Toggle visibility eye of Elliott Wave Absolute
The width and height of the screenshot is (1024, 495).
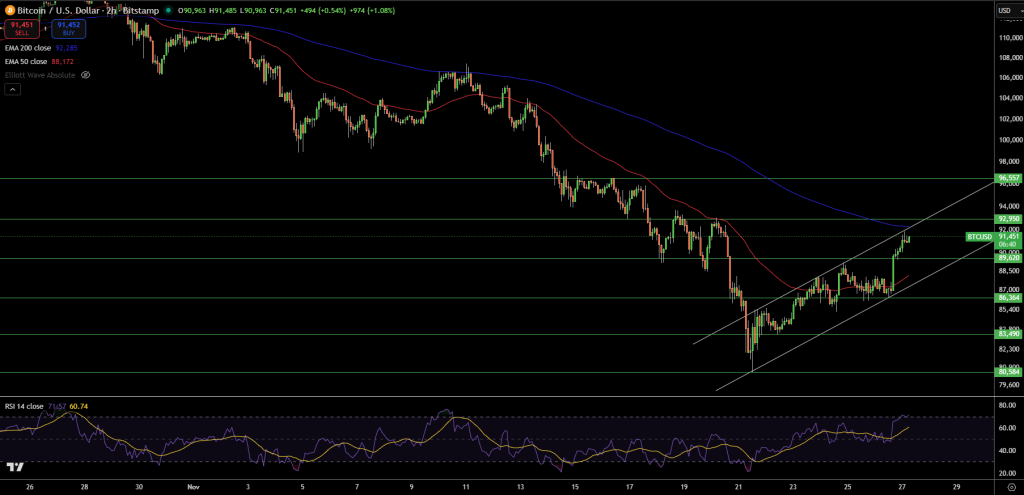(x=86, y=75)
